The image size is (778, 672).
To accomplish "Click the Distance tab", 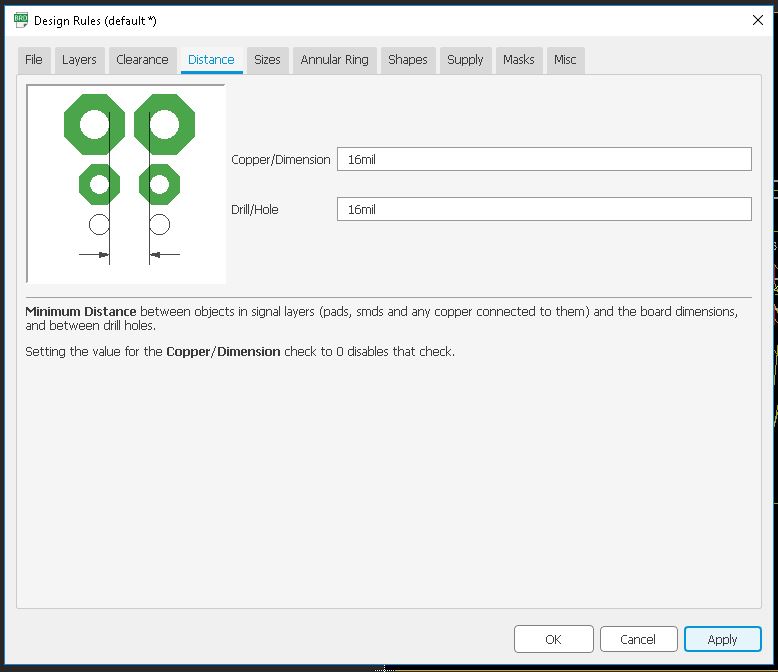I will pos(211,60).
